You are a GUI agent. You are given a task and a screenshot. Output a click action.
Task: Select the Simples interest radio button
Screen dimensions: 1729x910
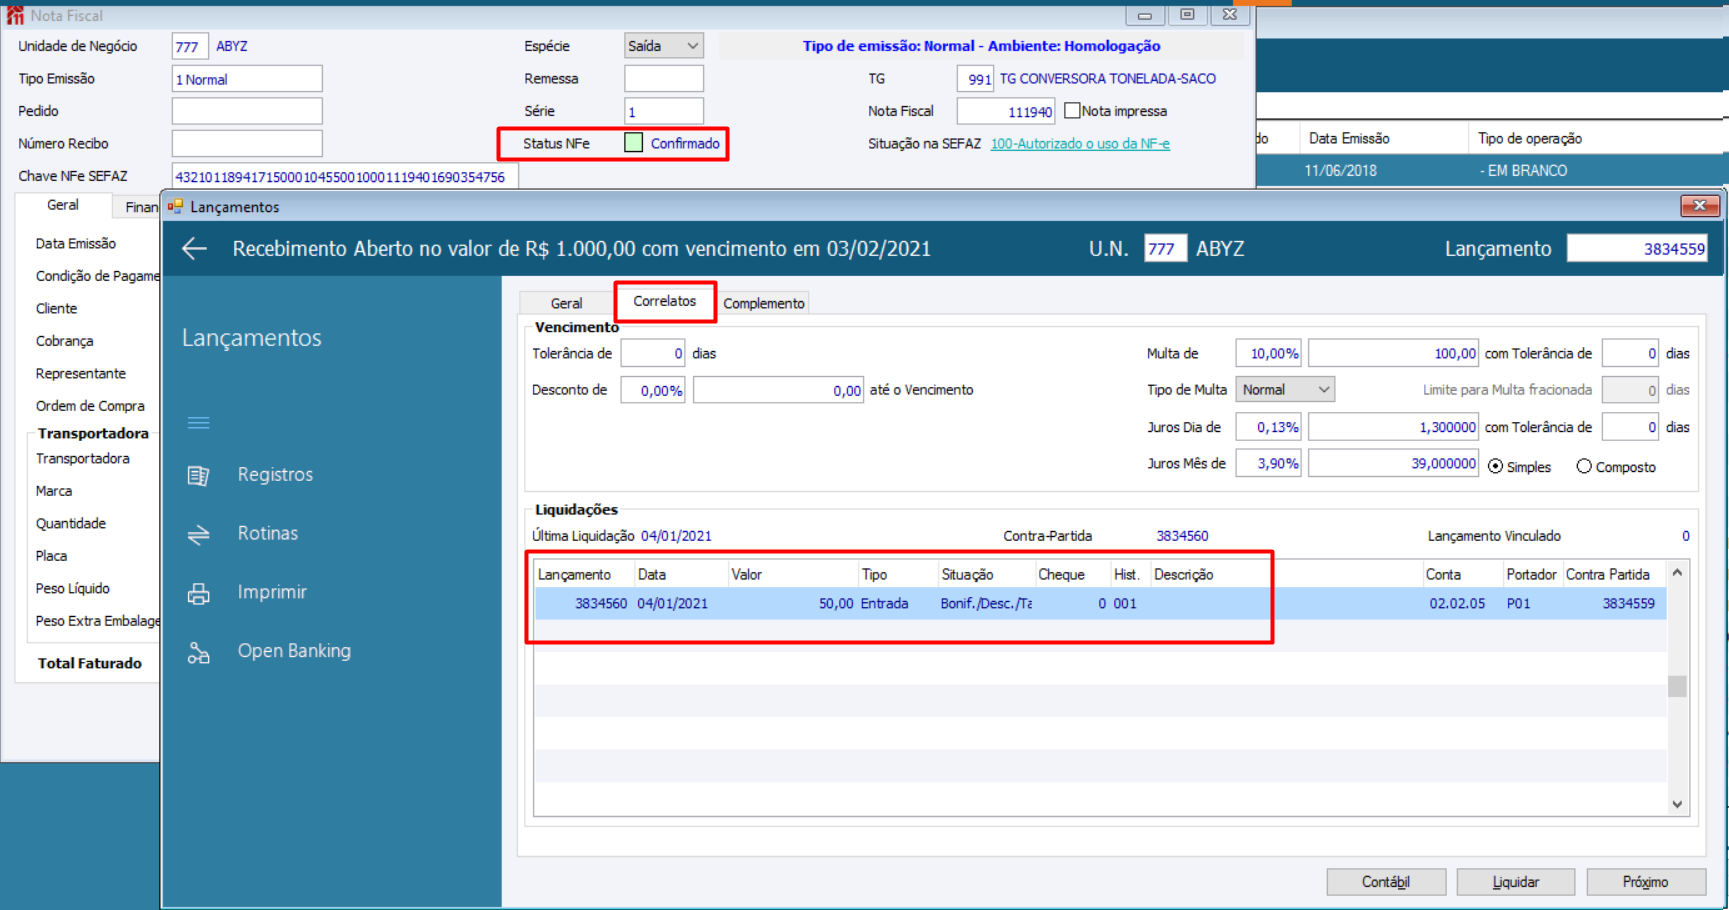1495,467
